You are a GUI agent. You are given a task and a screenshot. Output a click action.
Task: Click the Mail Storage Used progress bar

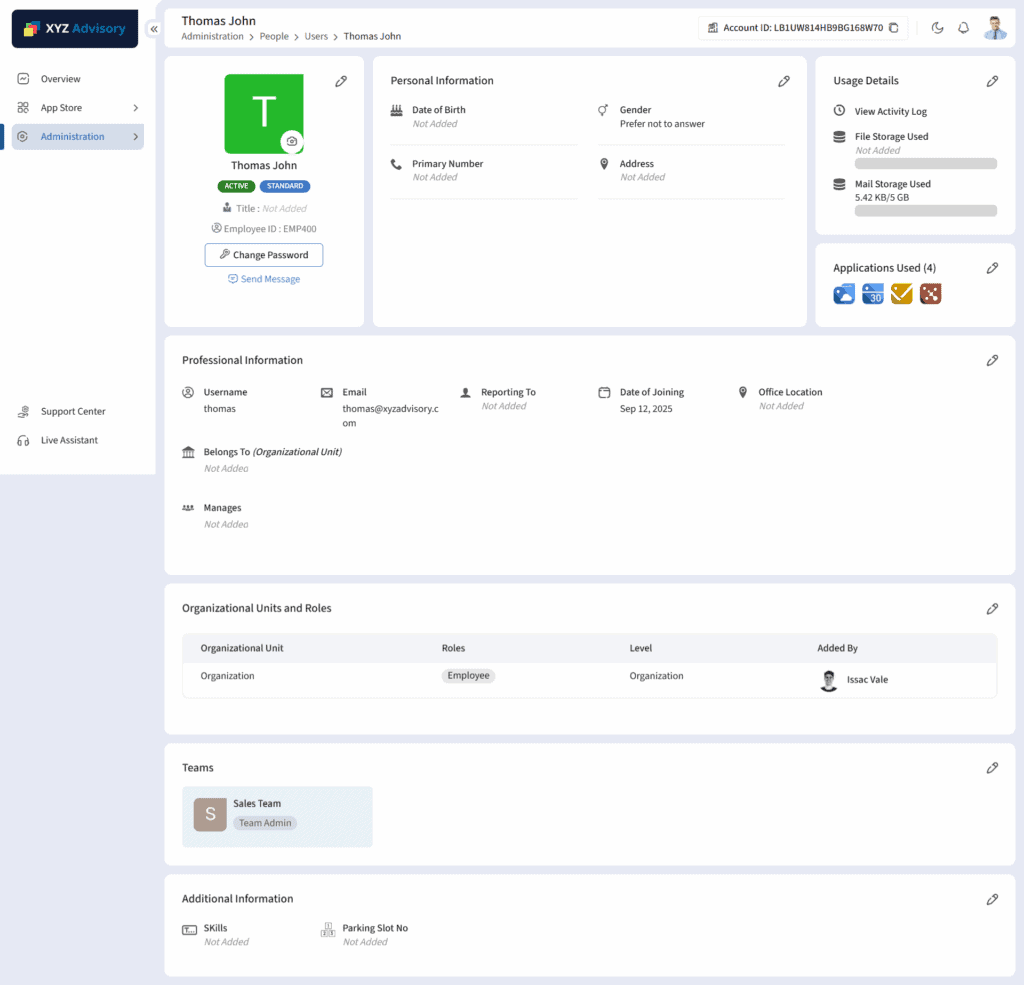click(x=925, y=211)
